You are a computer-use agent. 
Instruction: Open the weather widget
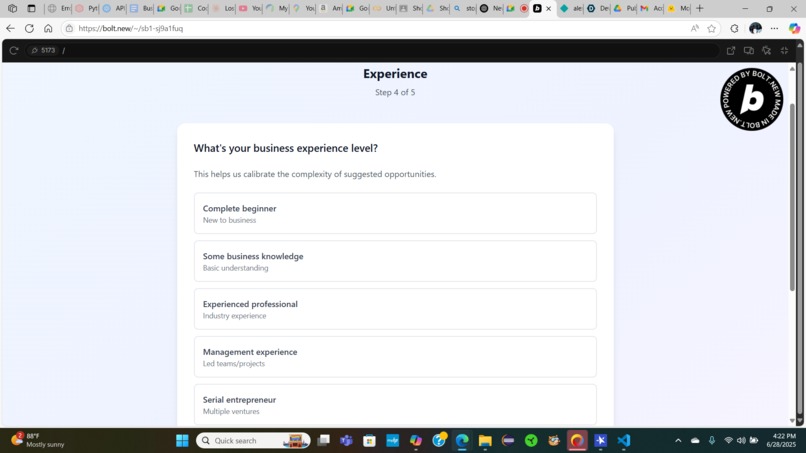click(39, 440)
